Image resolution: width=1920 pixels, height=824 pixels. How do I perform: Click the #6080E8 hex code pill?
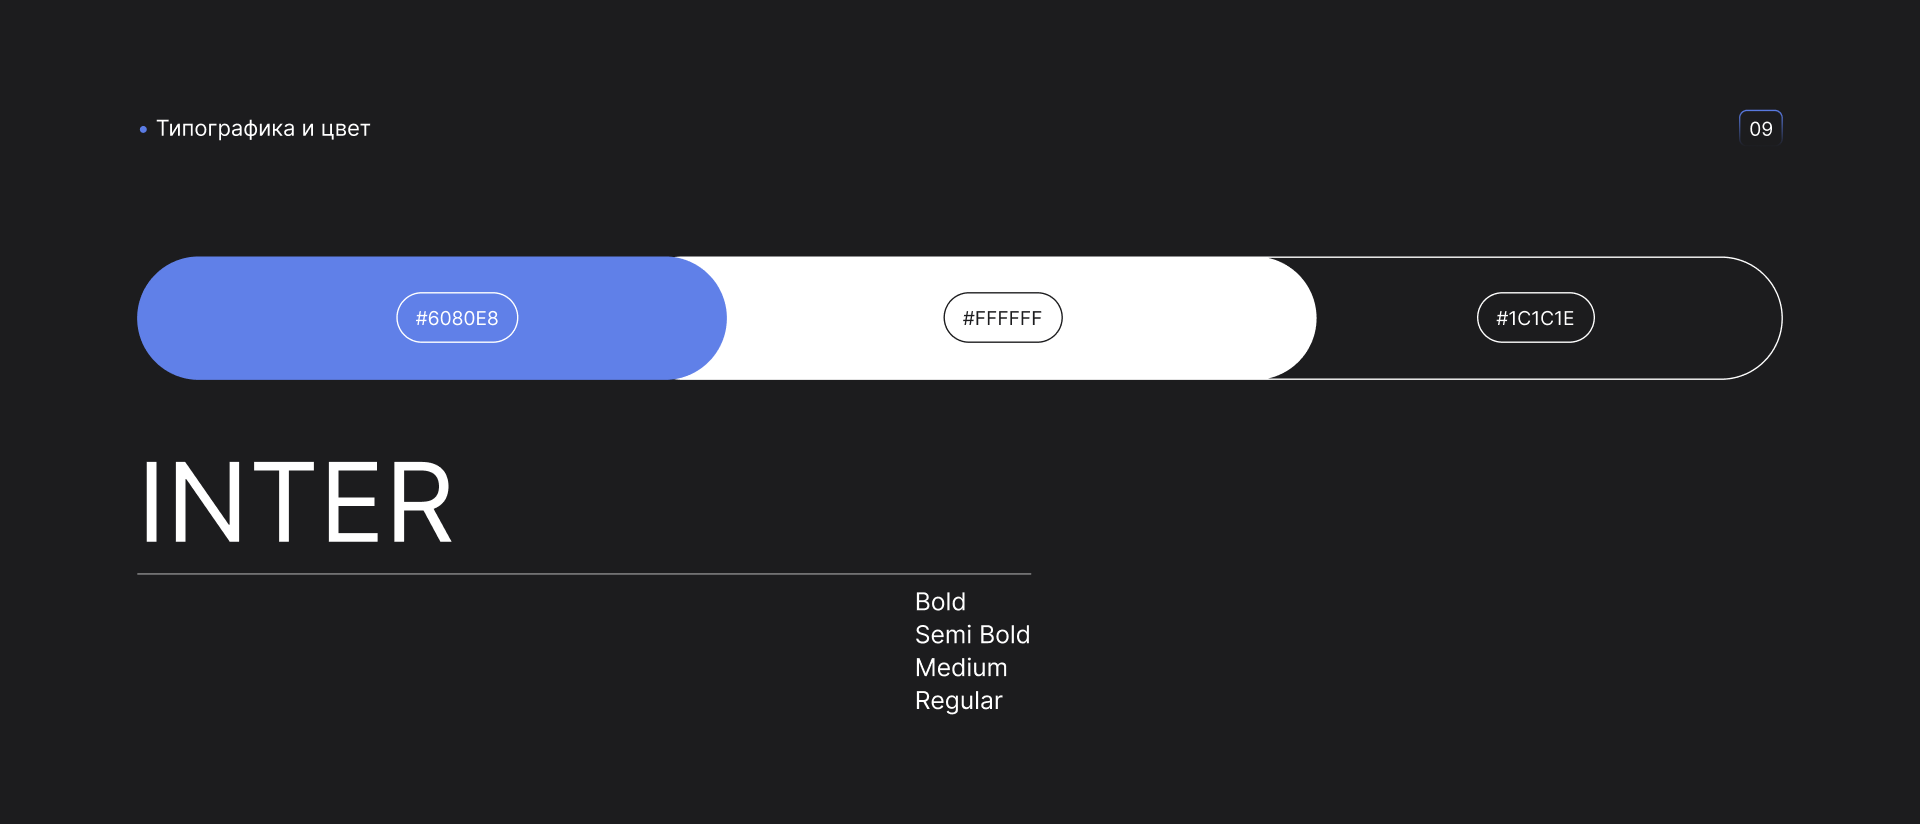457,318
